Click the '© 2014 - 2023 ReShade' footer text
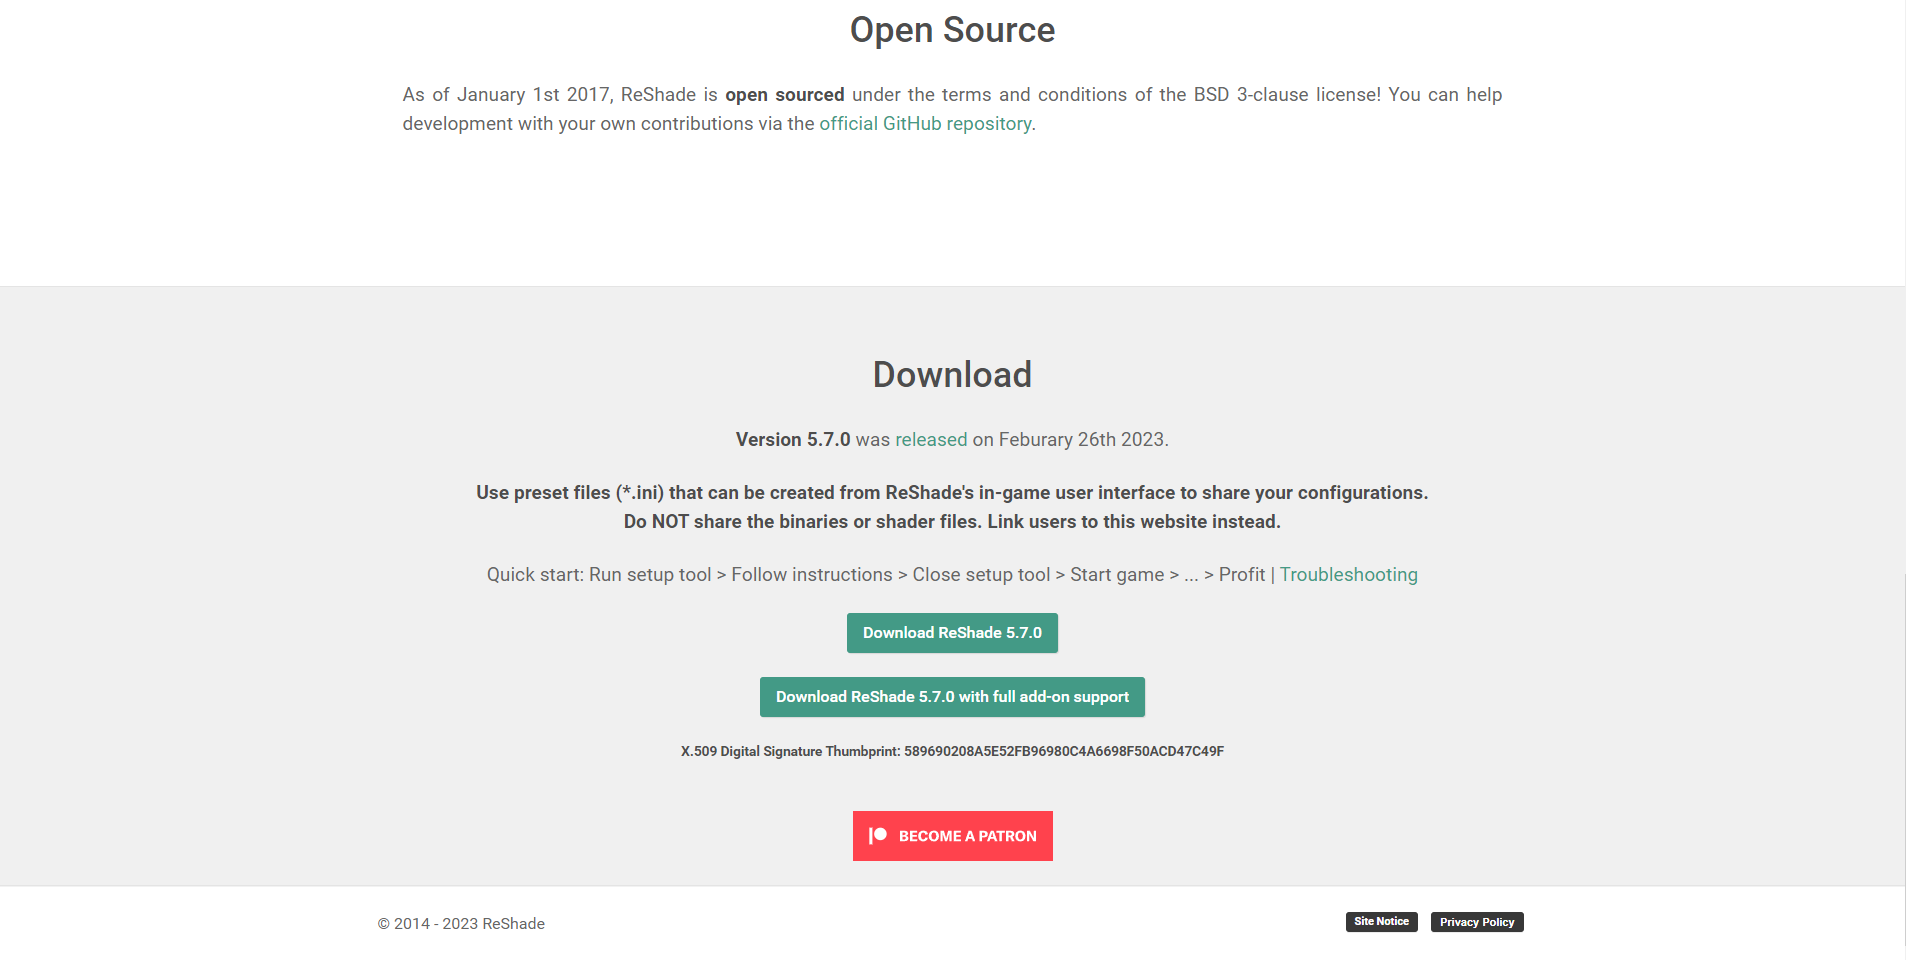This screenshot has width=1906, height=960. tap(461, 924)
